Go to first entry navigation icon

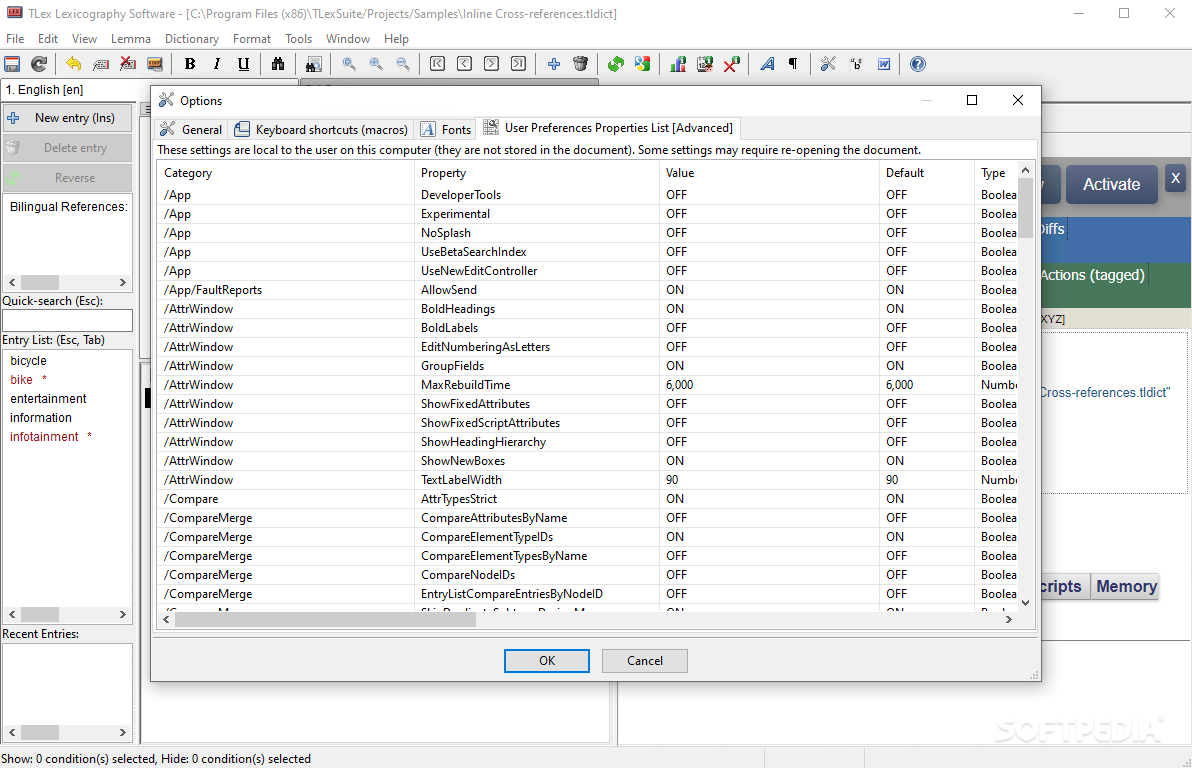[437, 65]
